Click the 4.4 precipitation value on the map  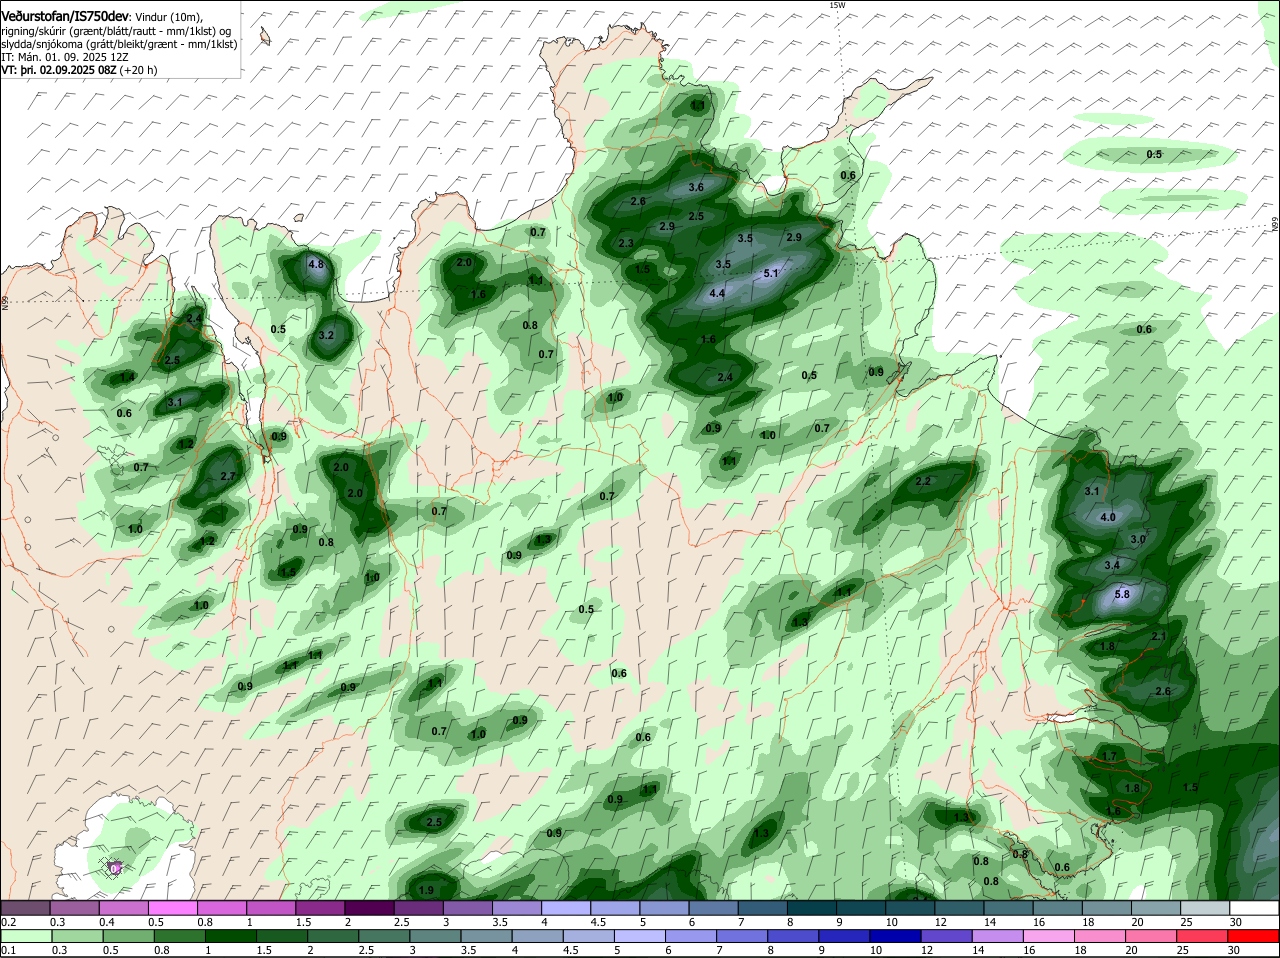[x=717, y=293]
